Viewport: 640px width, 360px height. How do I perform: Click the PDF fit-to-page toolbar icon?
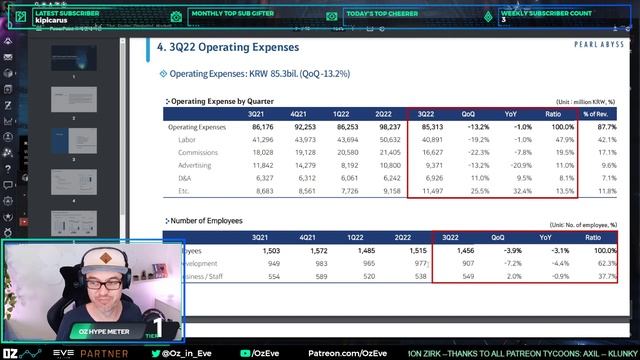[370, 29]
